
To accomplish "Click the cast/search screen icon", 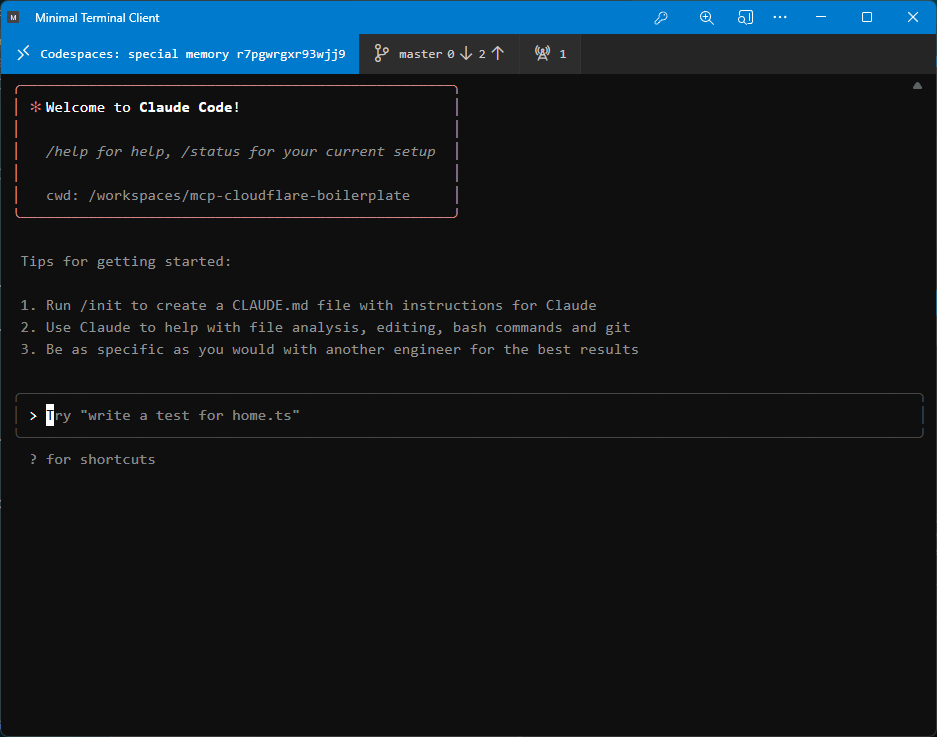I will tap(745, 17).
